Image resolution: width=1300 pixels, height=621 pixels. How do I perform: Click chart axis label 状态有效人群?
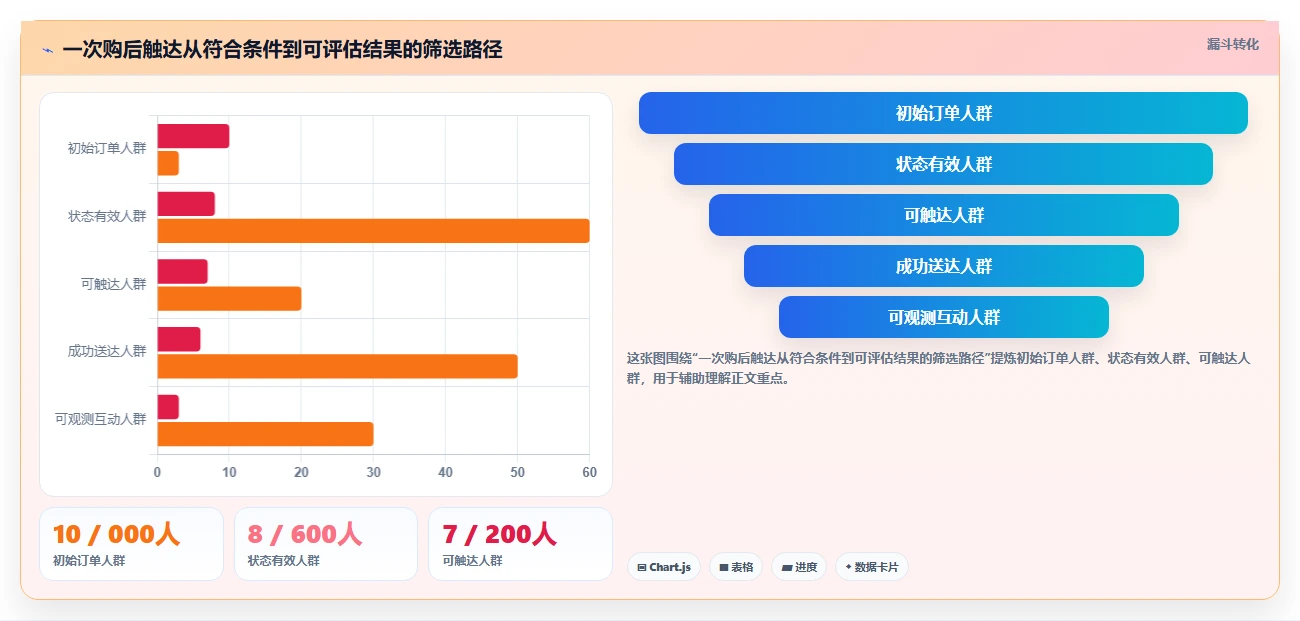(107, 216)
